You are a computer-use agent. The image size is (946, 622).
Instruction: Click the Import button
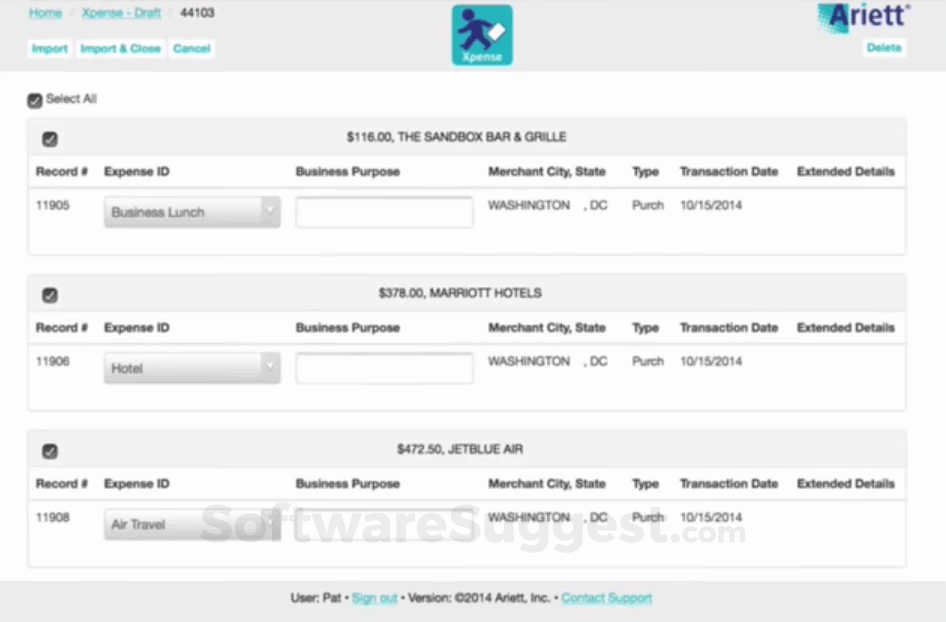tap(49, 48)
